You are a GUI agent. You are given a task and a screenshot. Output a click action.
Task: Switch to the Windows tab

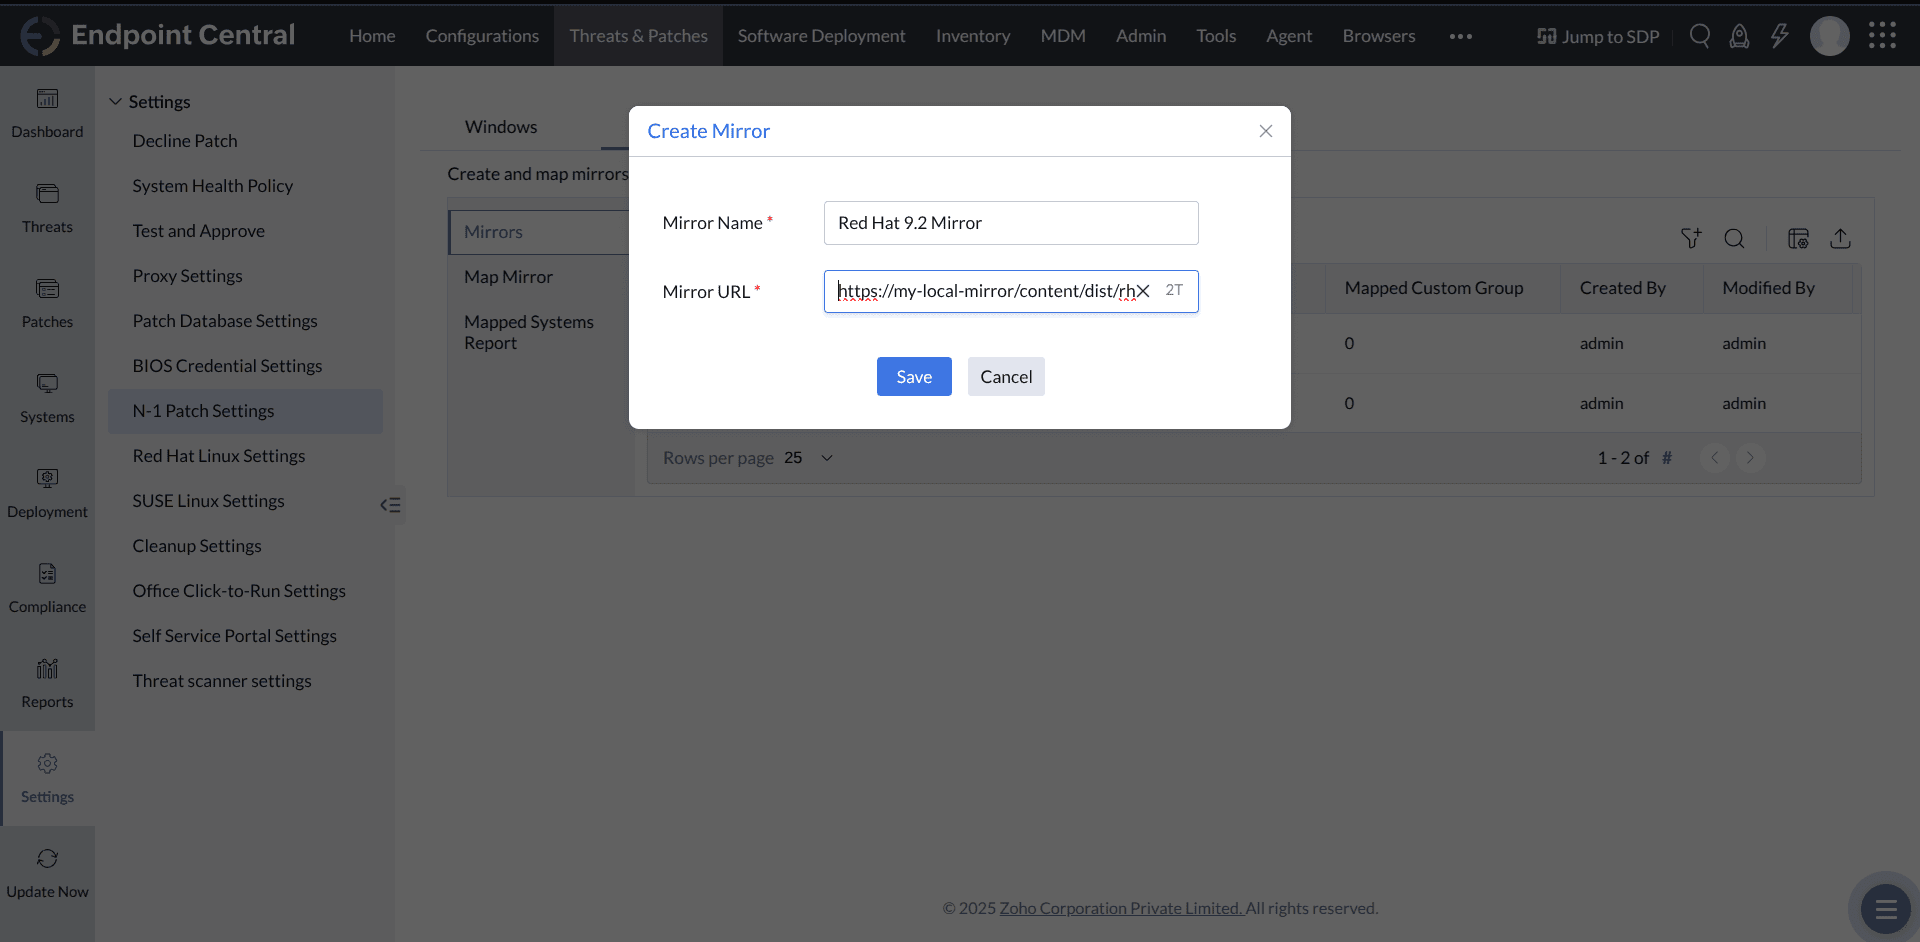click(x=501, y=127)
